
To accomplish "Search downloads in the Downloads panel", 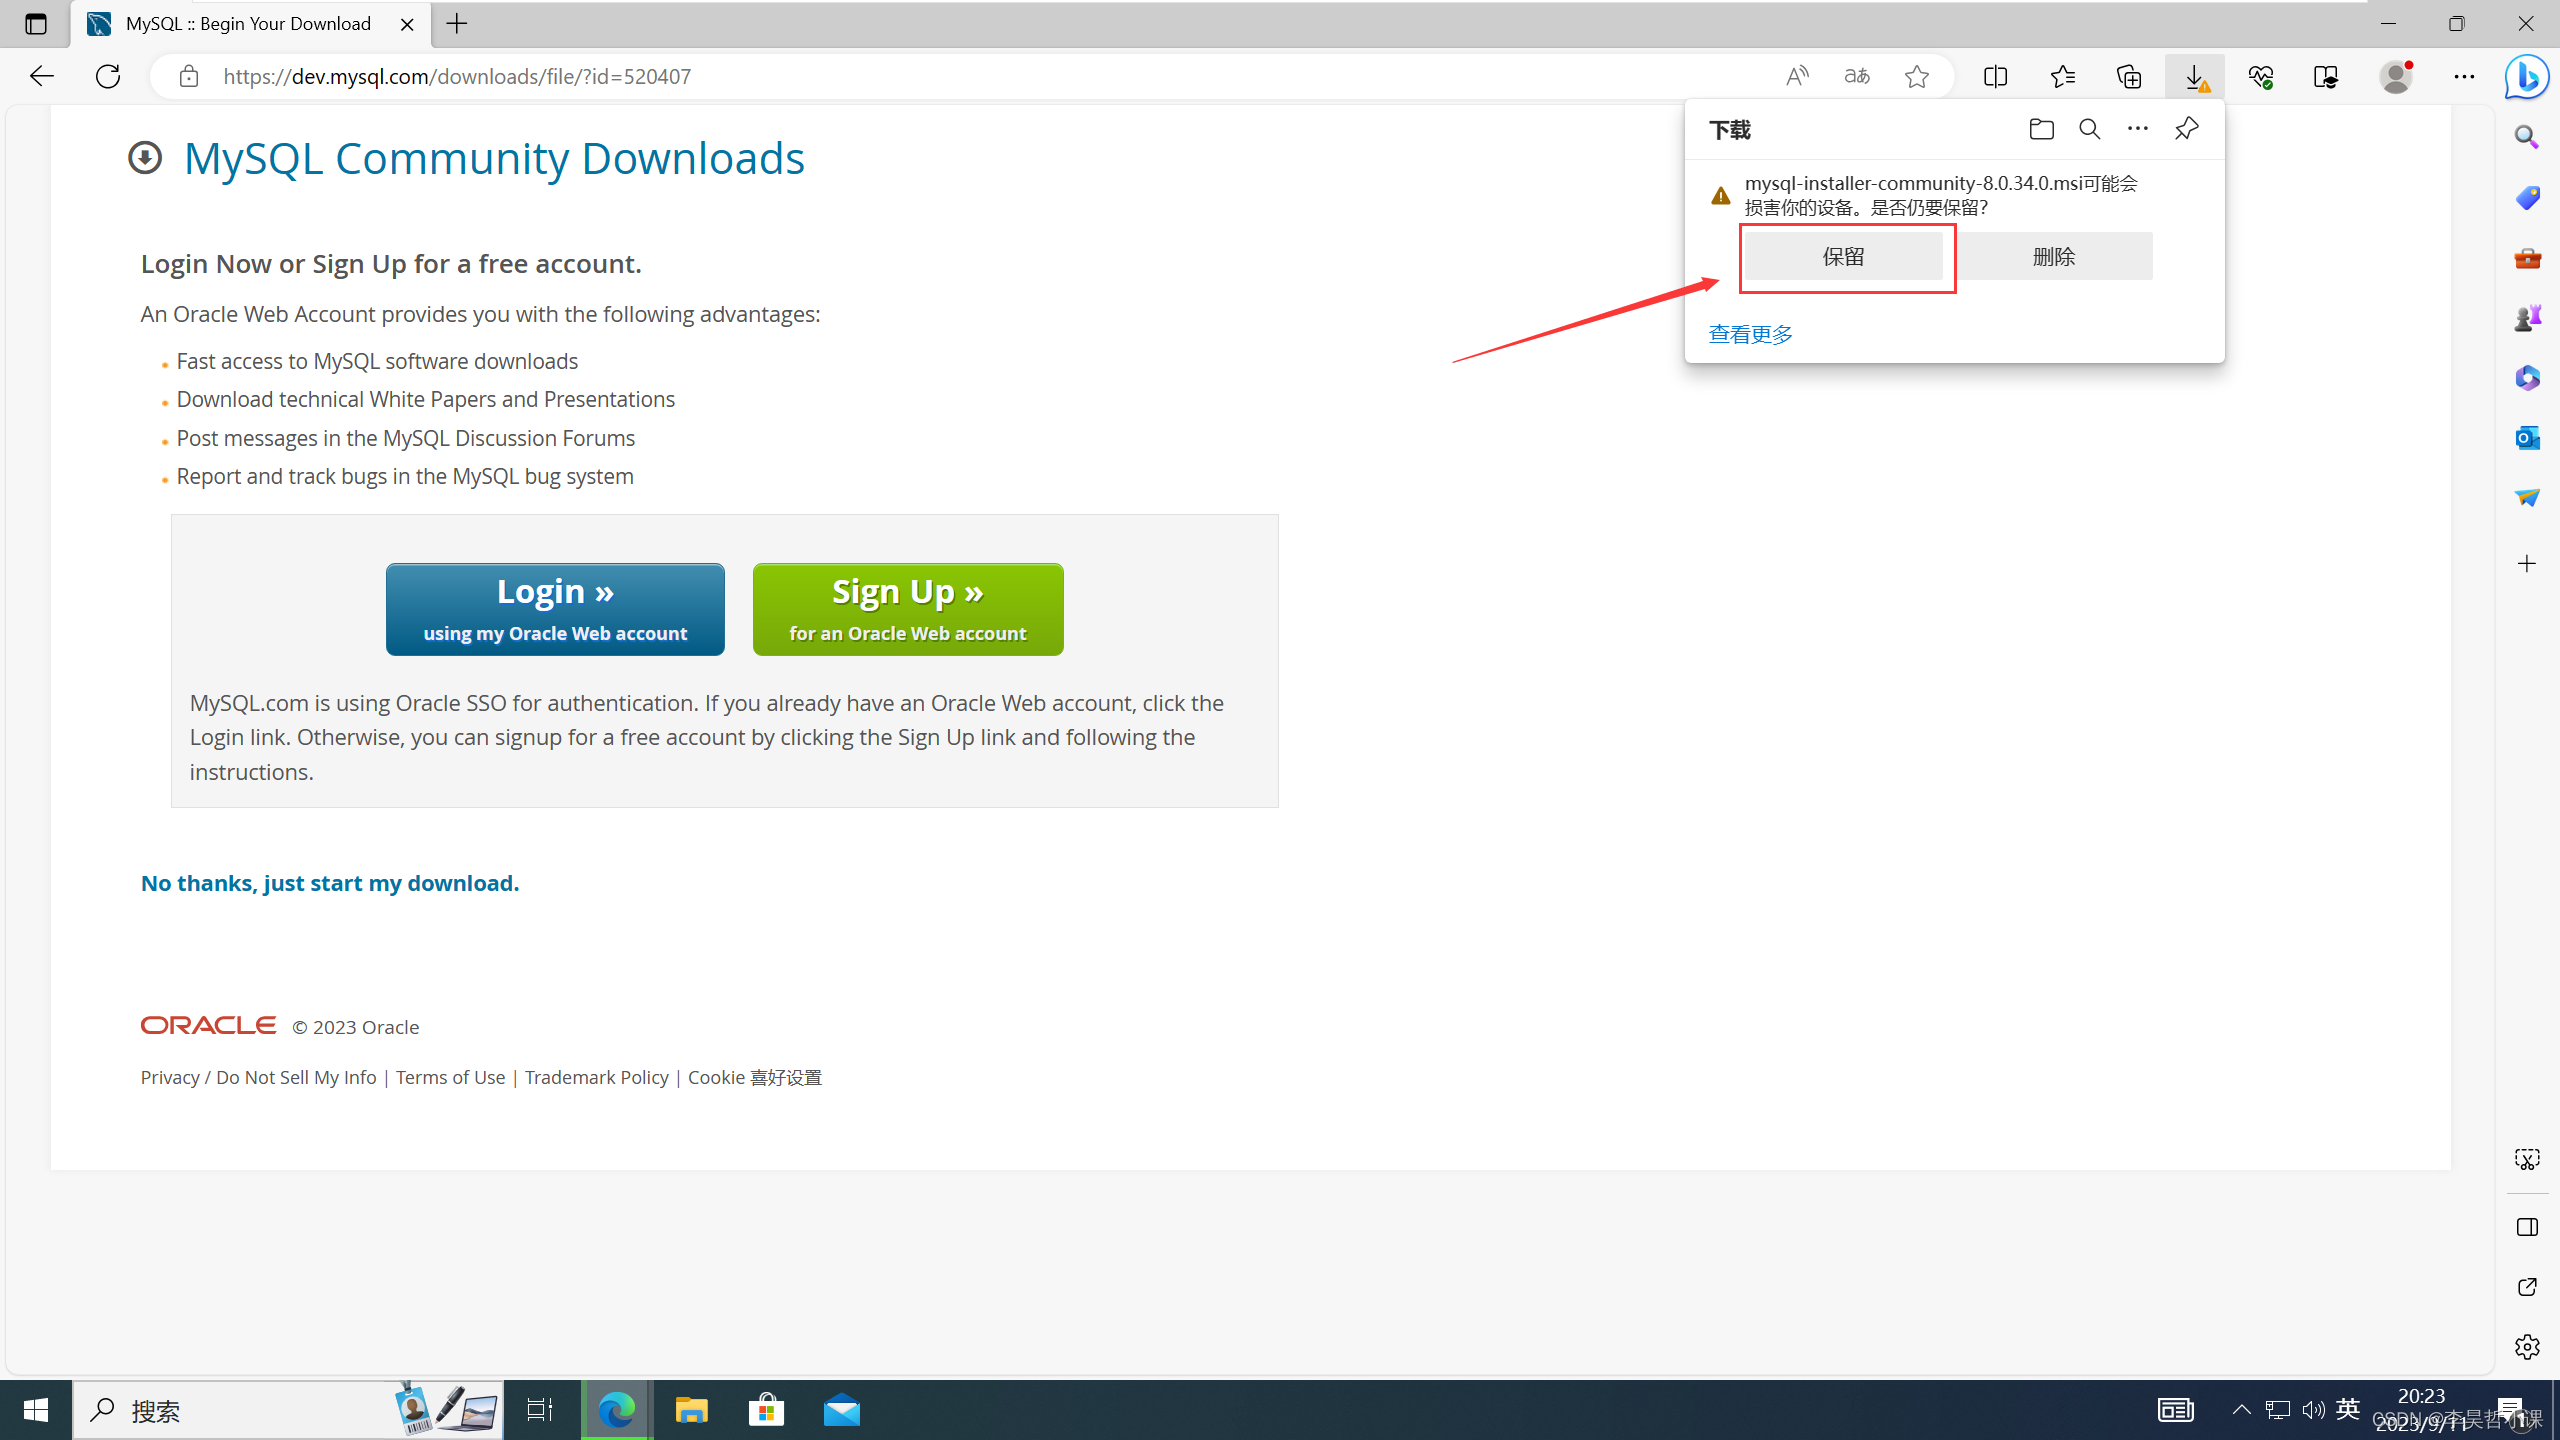I will point(2089,129).
